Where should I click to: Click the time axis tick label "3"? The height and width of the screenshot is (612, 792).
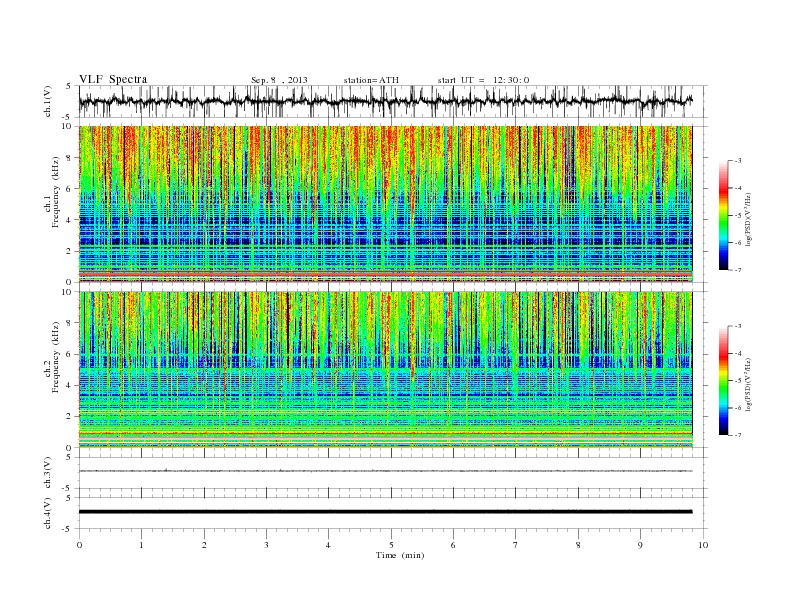267,545
